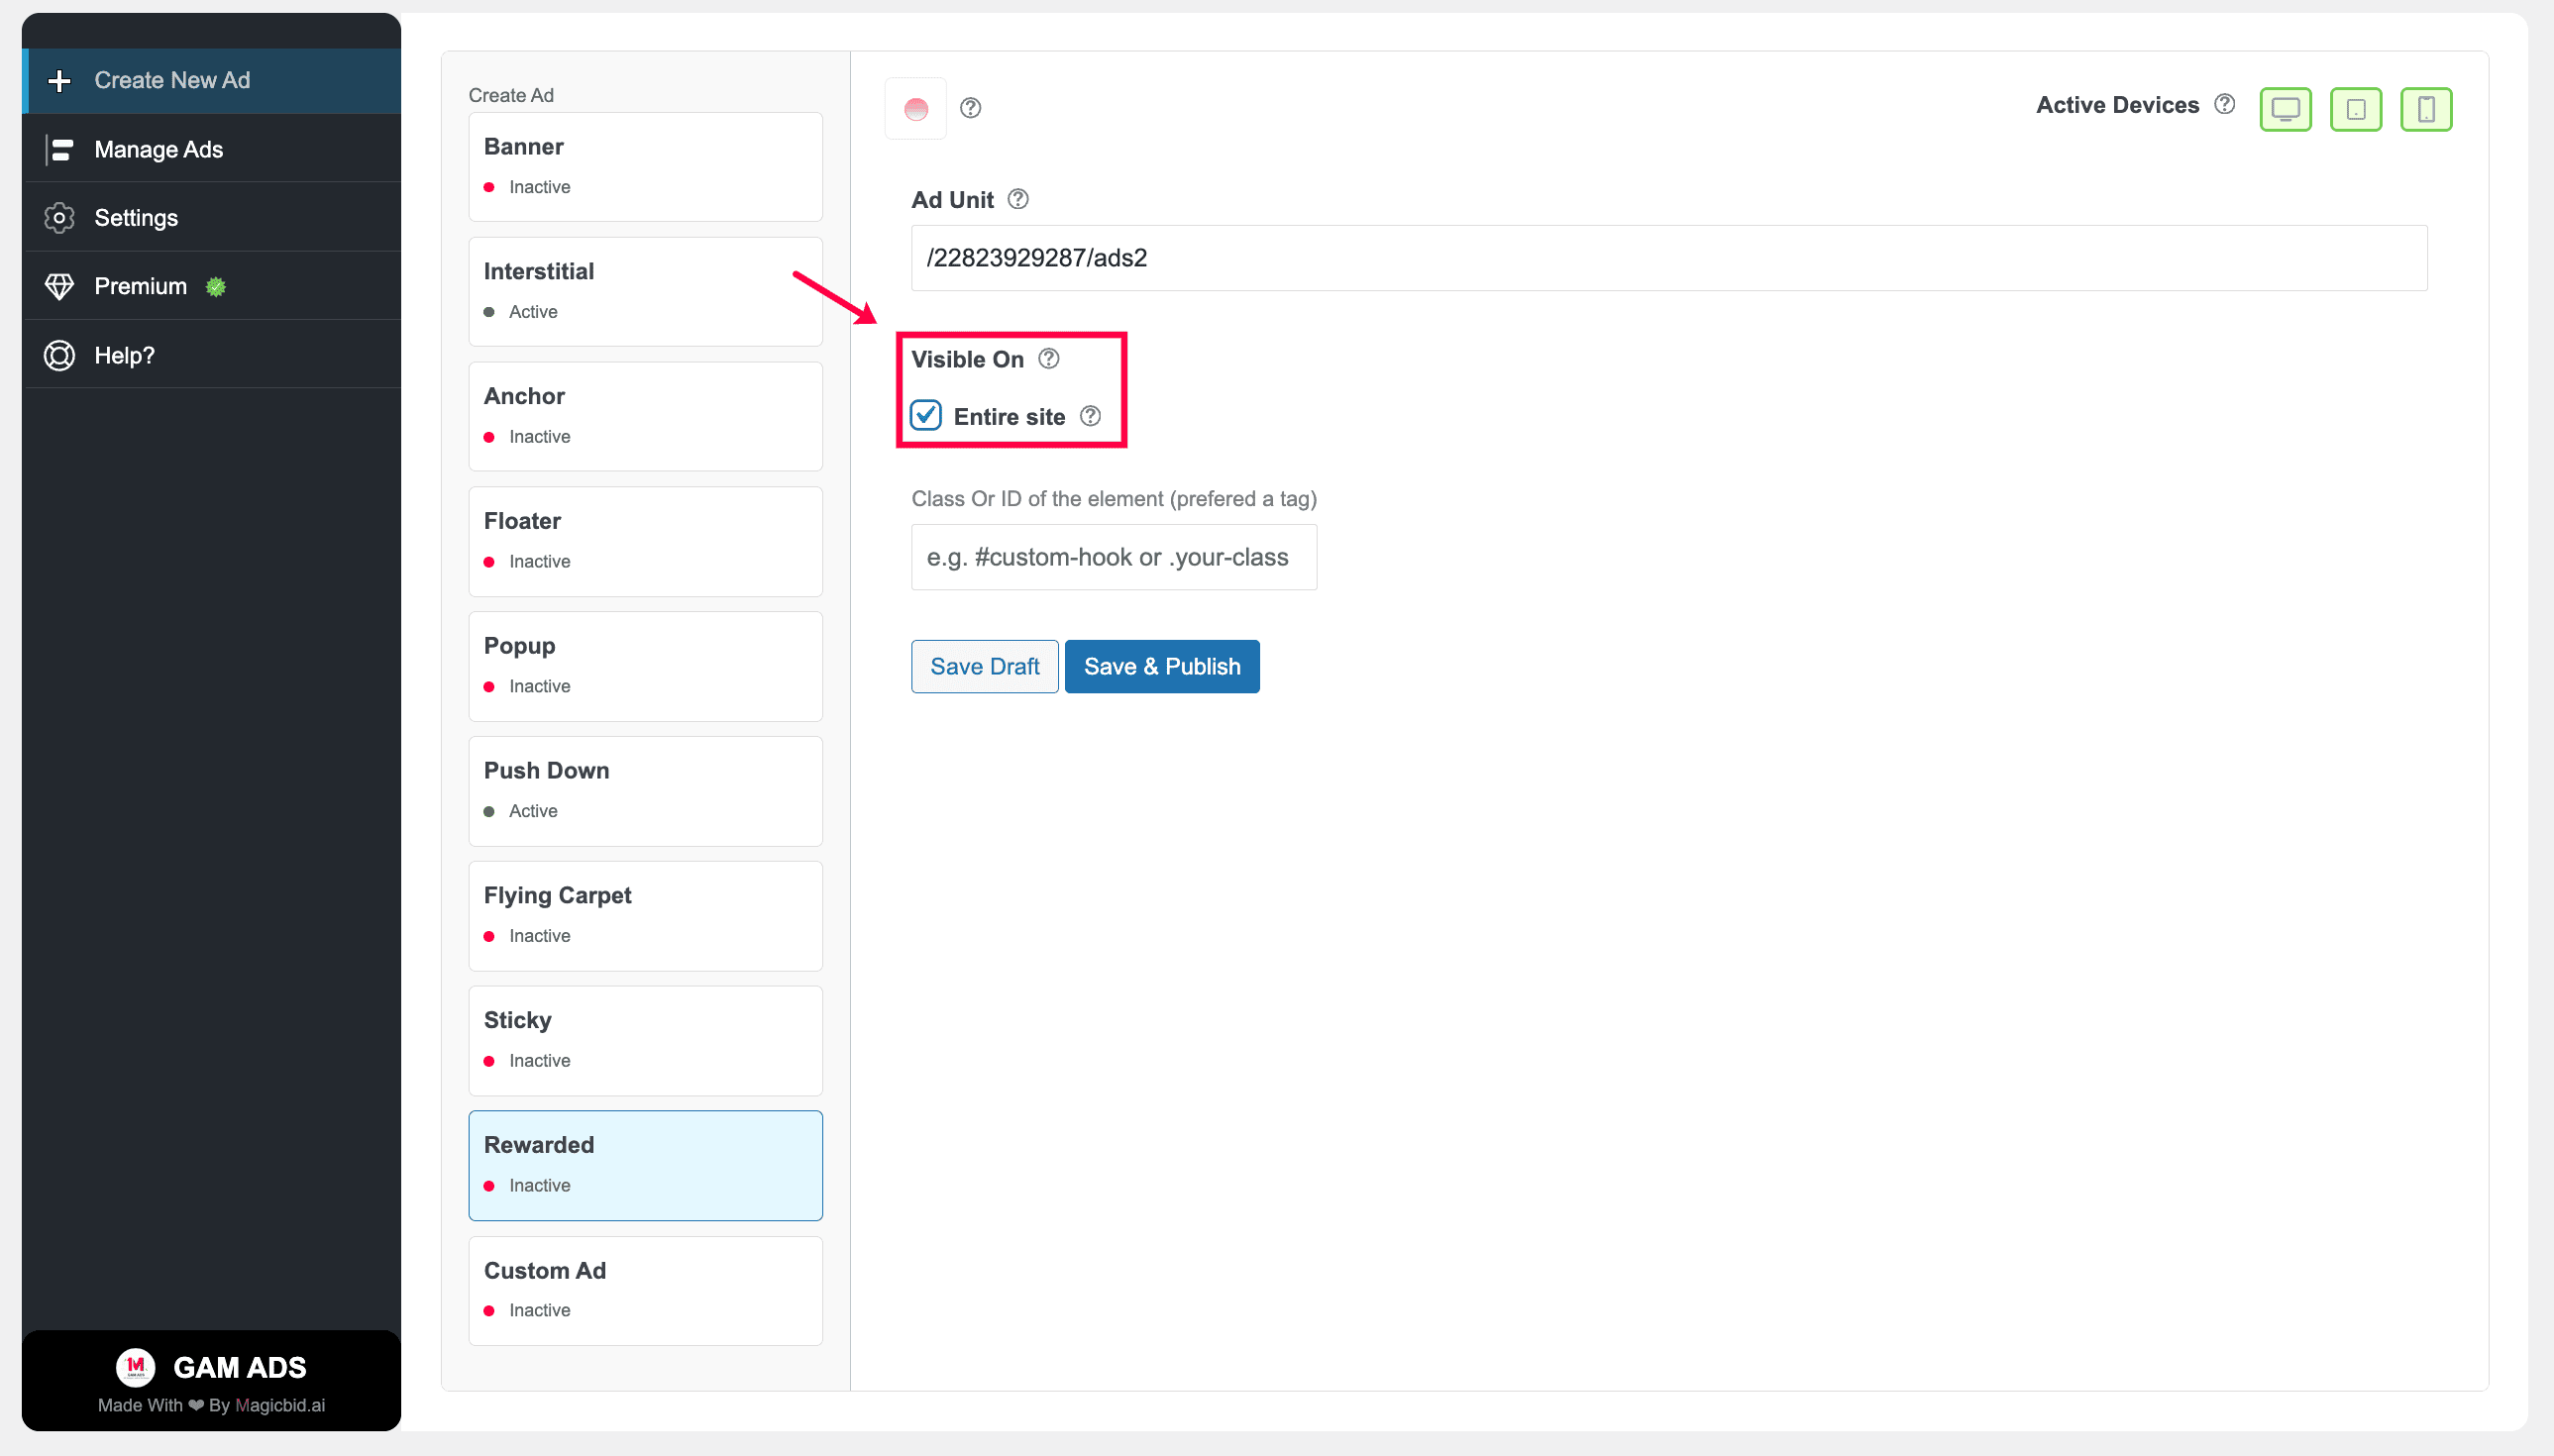Click the desktop device icon

2285,108
